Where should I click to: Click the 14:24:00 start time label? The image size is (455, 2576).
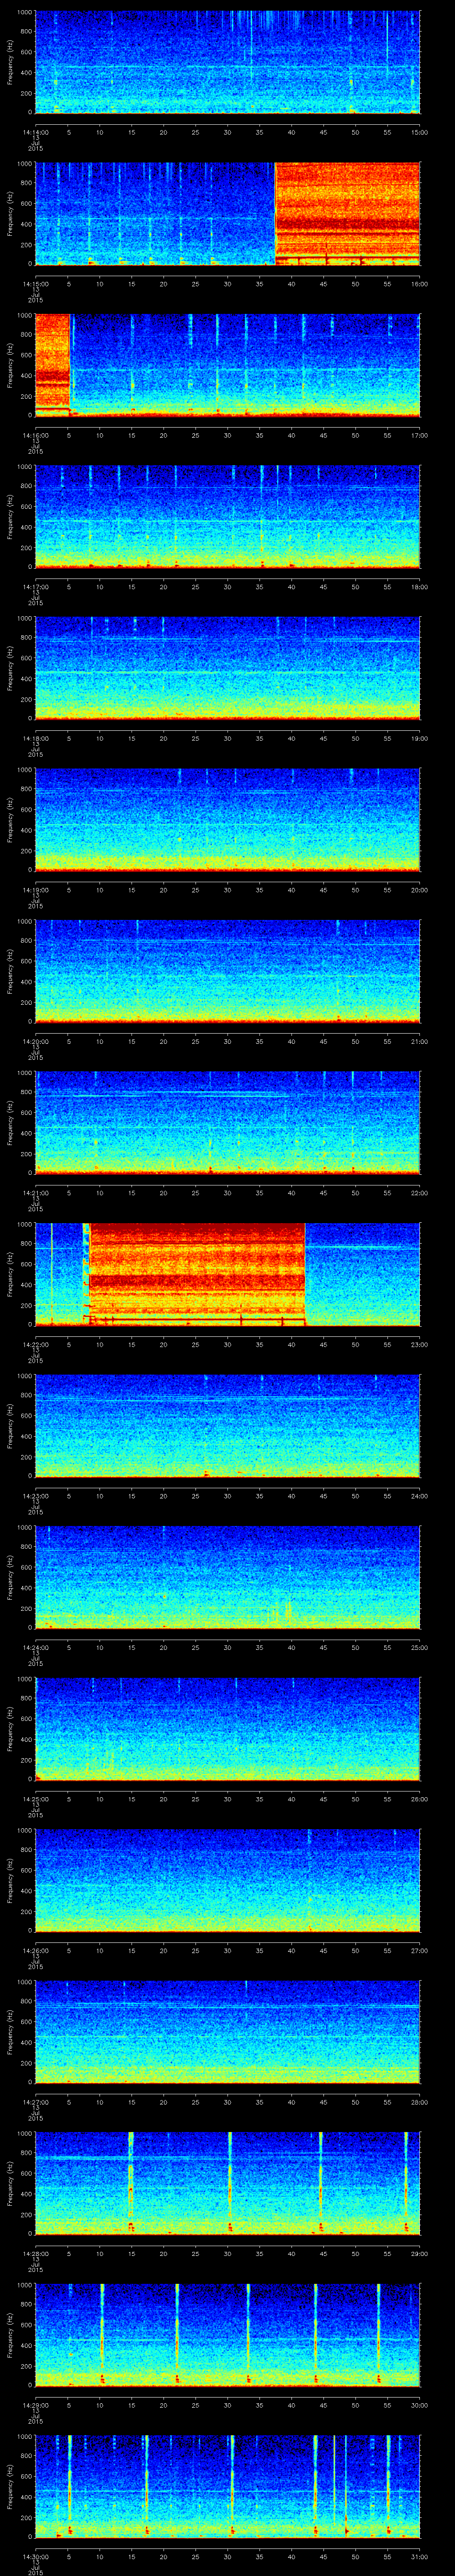click(35, 1647)
